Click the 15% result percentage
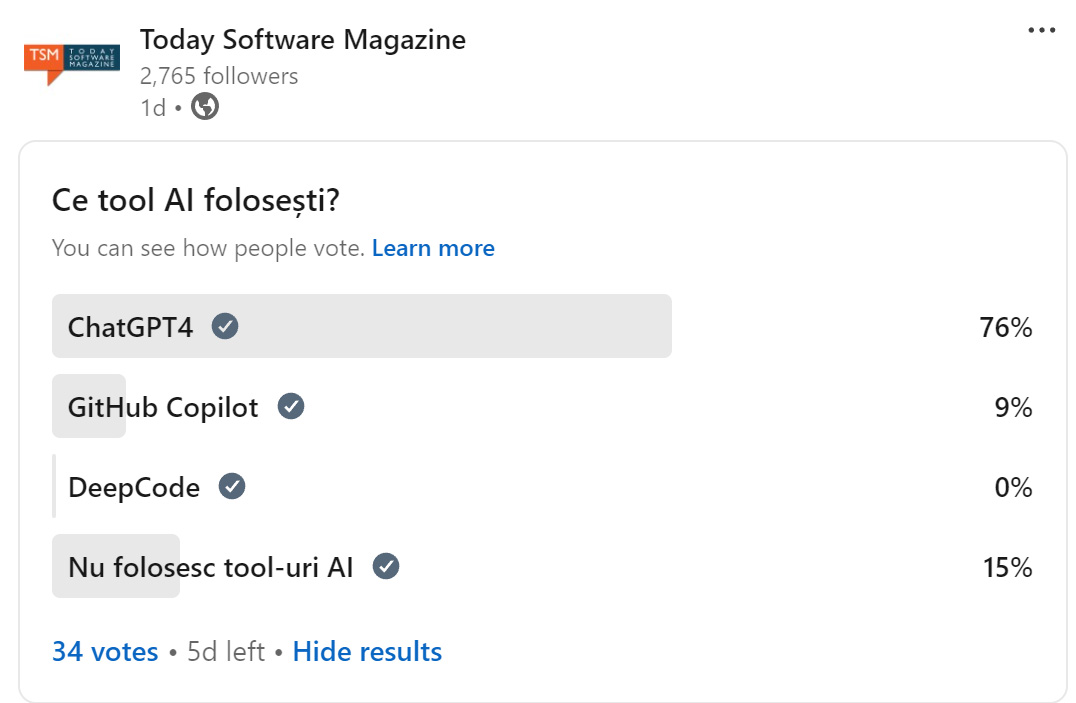 pos(1007,568)
